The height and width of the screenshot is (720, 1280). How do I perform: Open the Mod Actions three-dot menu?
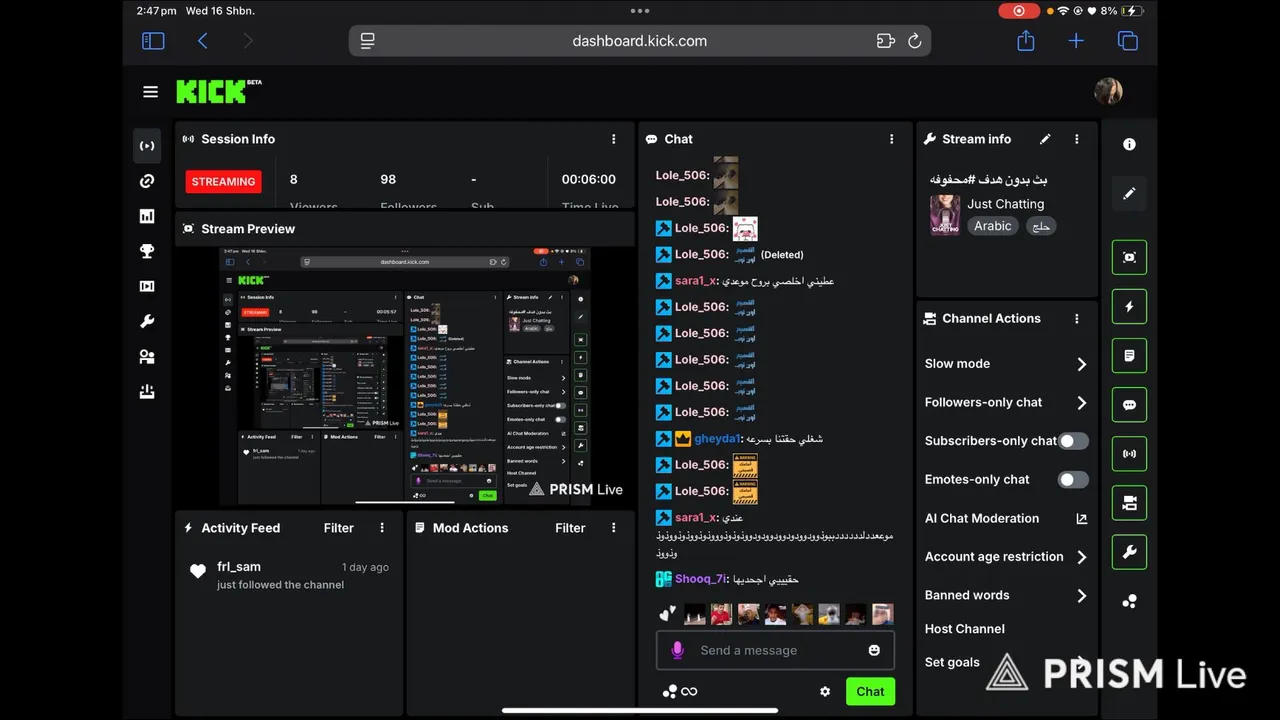(x=614, y=528)
